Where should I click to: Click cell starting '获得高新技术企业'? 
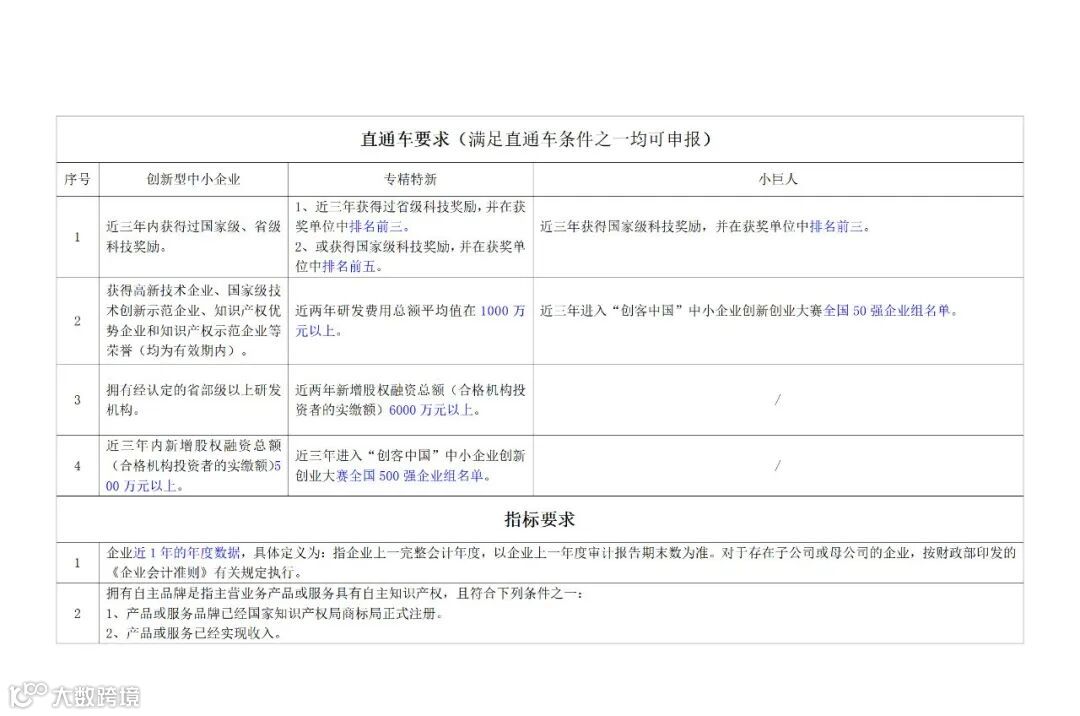pos(194,320)
